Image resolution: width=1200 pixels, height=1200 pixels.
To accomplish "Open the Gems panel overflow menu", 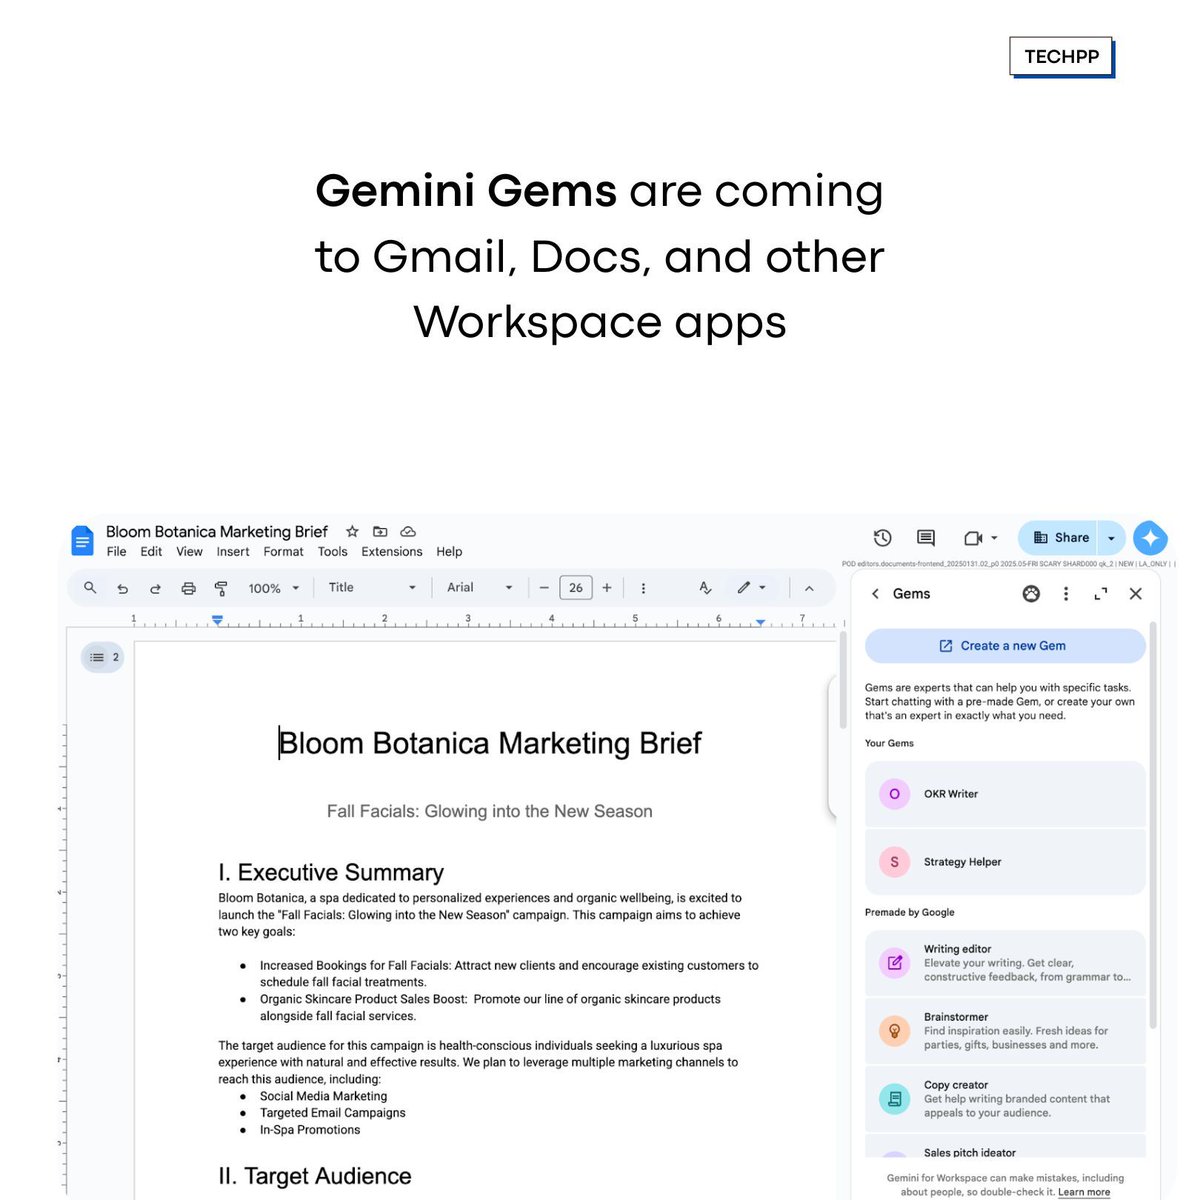I will (1066, 593).
